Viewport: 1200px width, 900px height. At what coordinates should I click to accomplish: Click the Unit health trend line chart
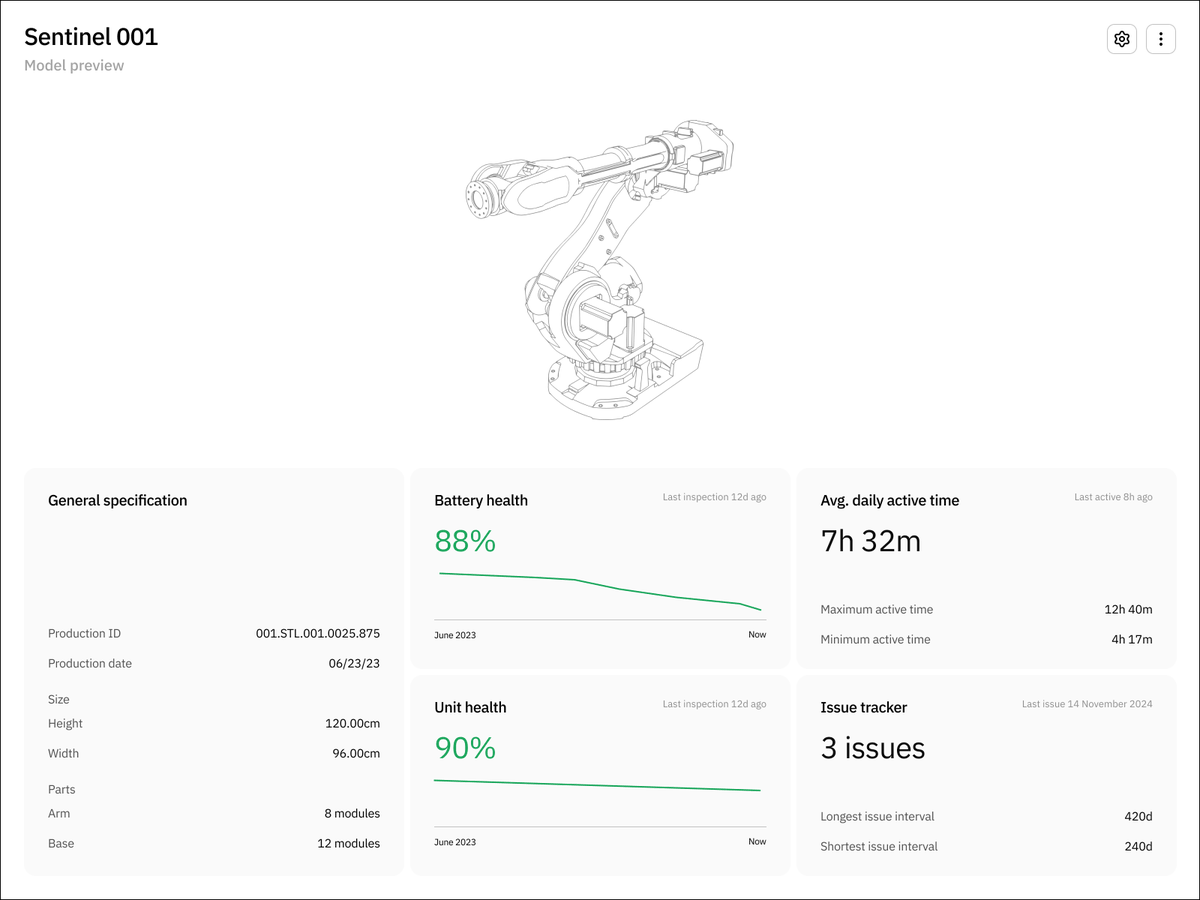(x=600, y=786)
